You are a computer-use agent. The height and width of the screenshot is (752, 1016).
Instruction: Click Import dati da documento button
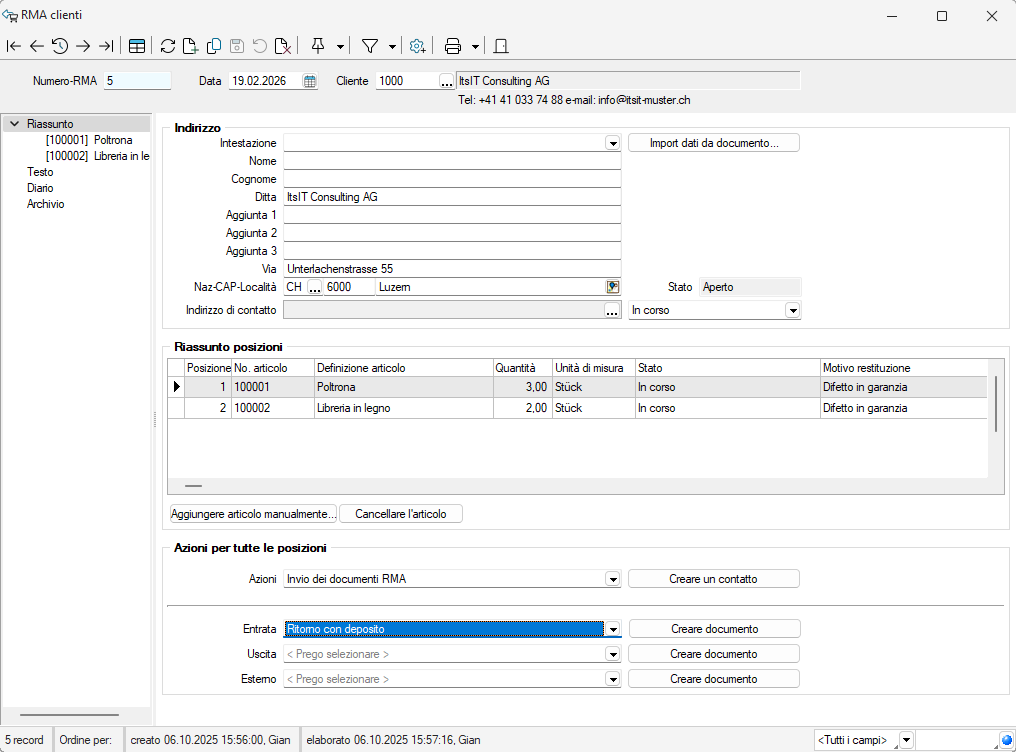pos(713,143)
